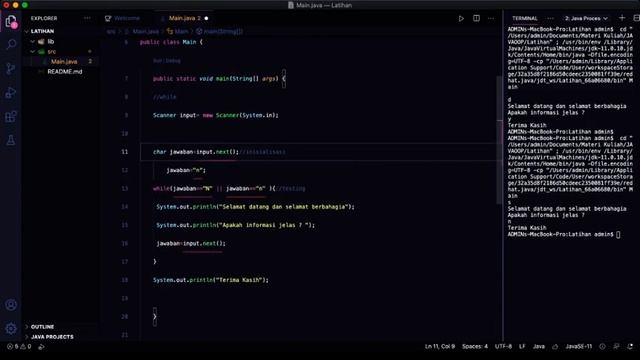This screenshot has height=360, width=640.
Task: Click Main.java in the breadcrumb
Action: 146,31
